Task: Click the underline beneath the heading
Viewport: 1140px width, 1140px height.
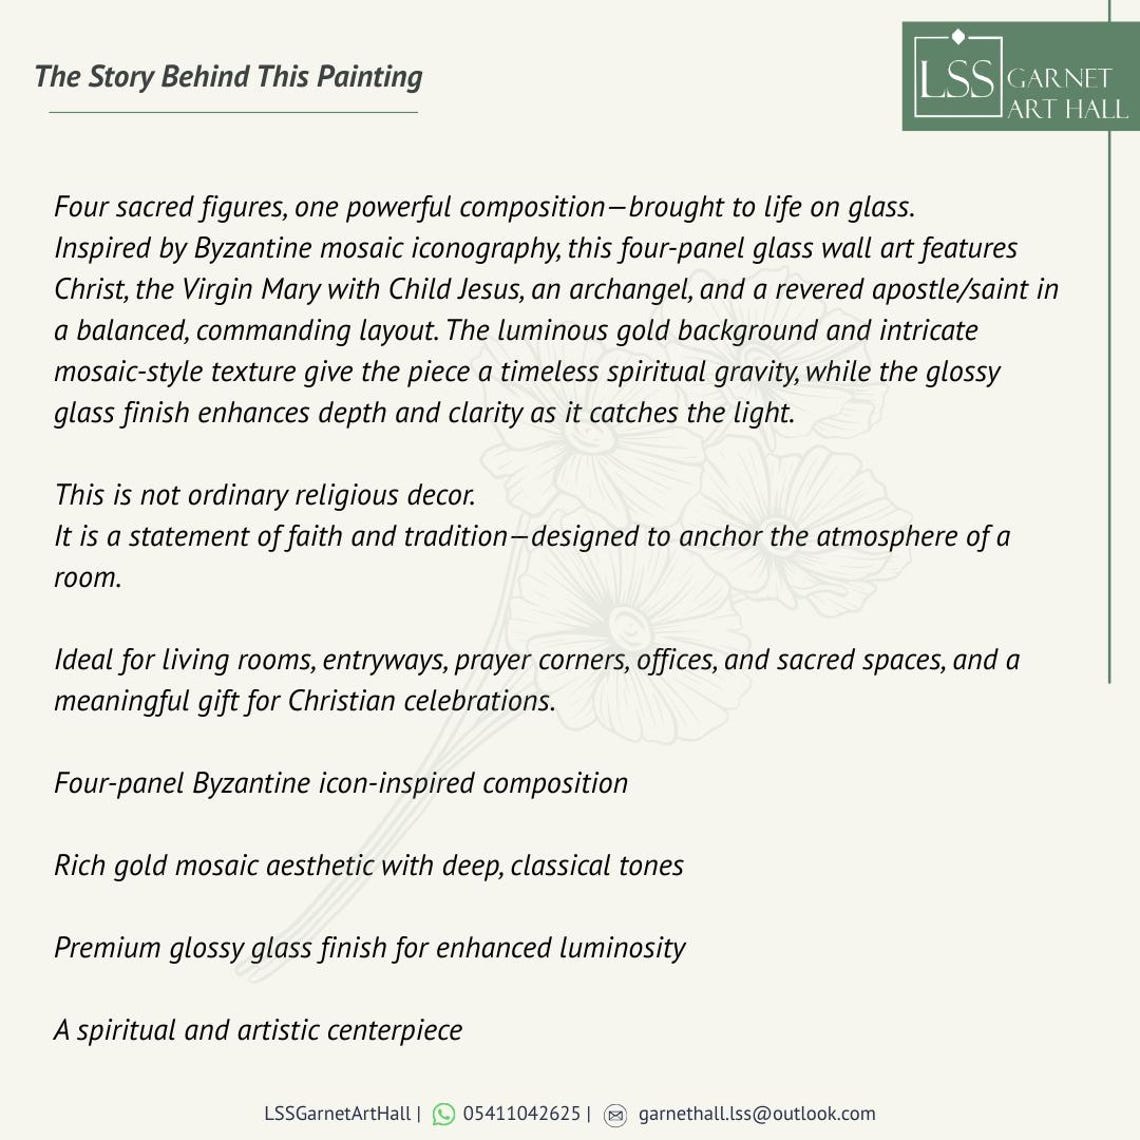Action: 233,113
